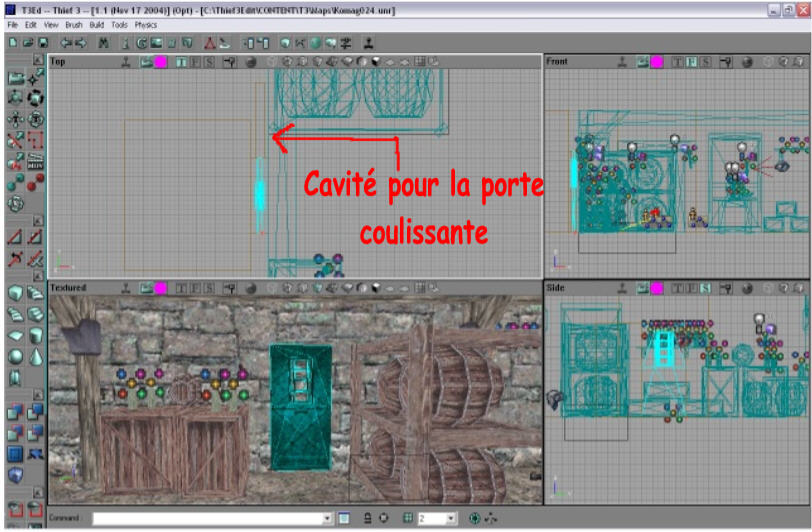This screenshot has width=812, height=532.
Task: Click the Subtract brush CSG icon
Action: point(35,412)
